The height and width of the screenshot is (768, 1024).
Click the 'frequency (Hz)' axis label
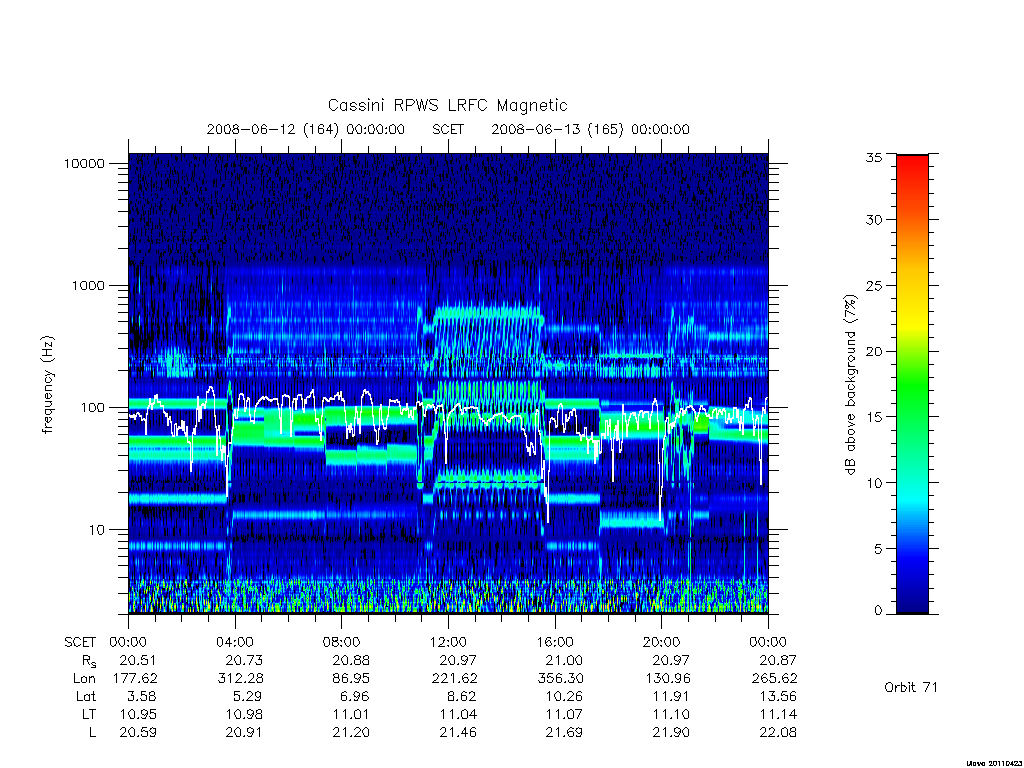(48, 385)
